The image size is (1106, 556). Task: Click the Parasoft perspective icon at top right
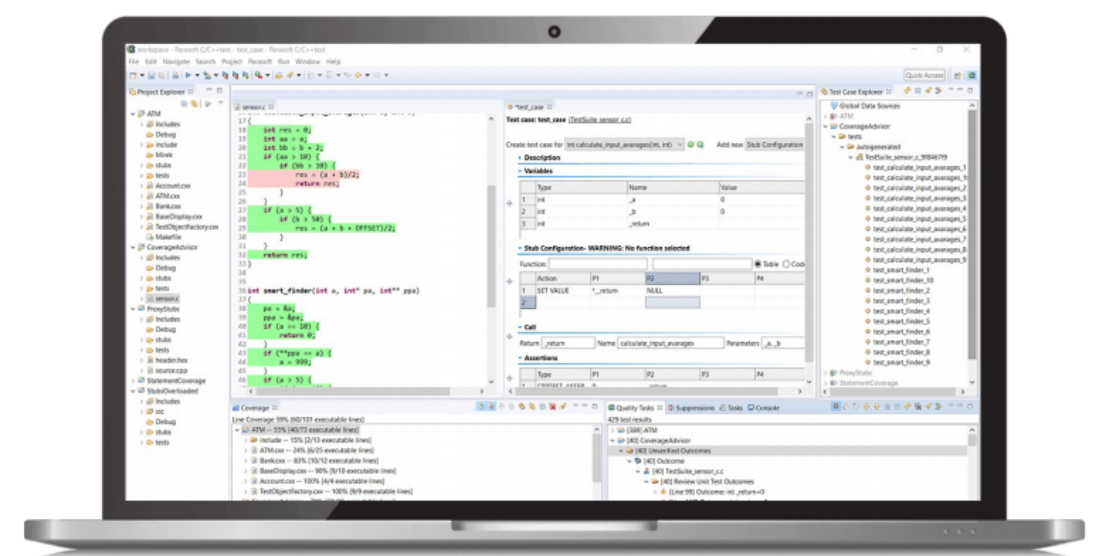coord(971,75)
